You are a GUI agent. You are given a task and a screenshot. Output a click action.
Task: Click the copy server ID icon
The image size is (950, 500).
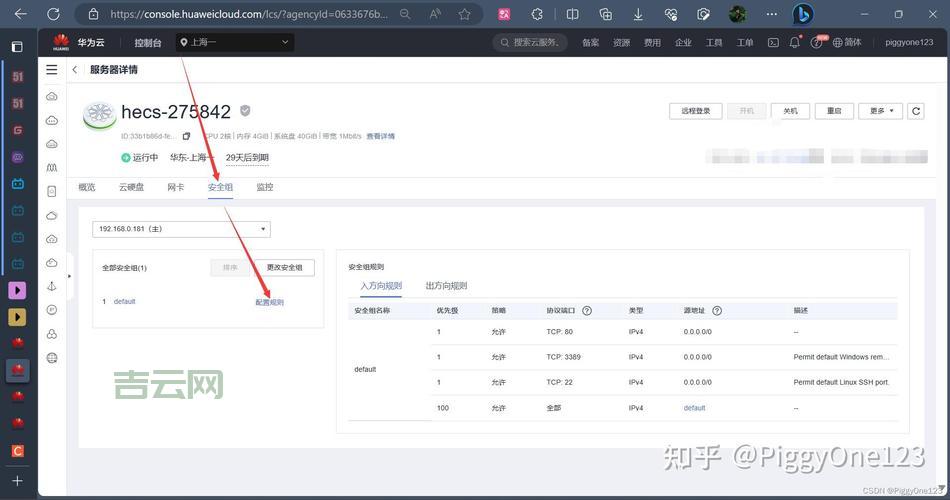click(x=186, y=136)
